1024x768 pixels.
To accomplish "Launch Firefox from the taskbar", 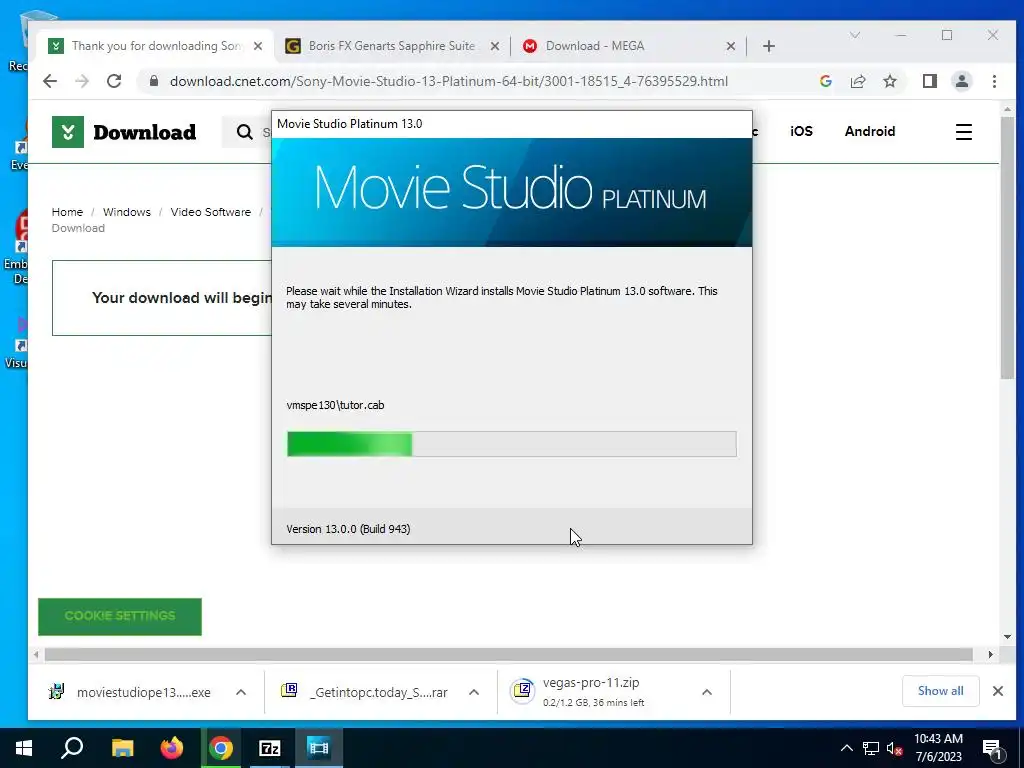I will (x=172, y=748).
